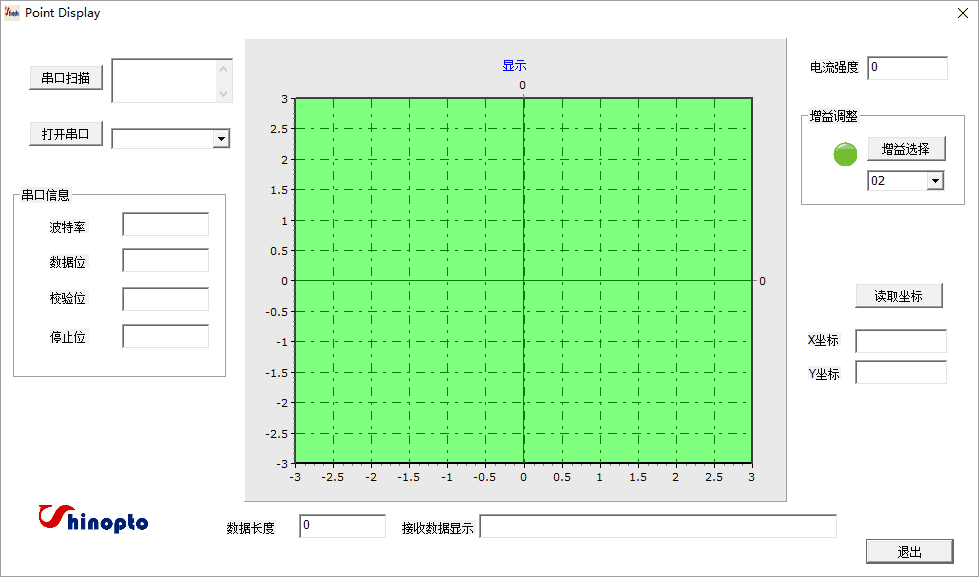
Task: Click the 接收数据显示 text field
Action: click(658, 526)
